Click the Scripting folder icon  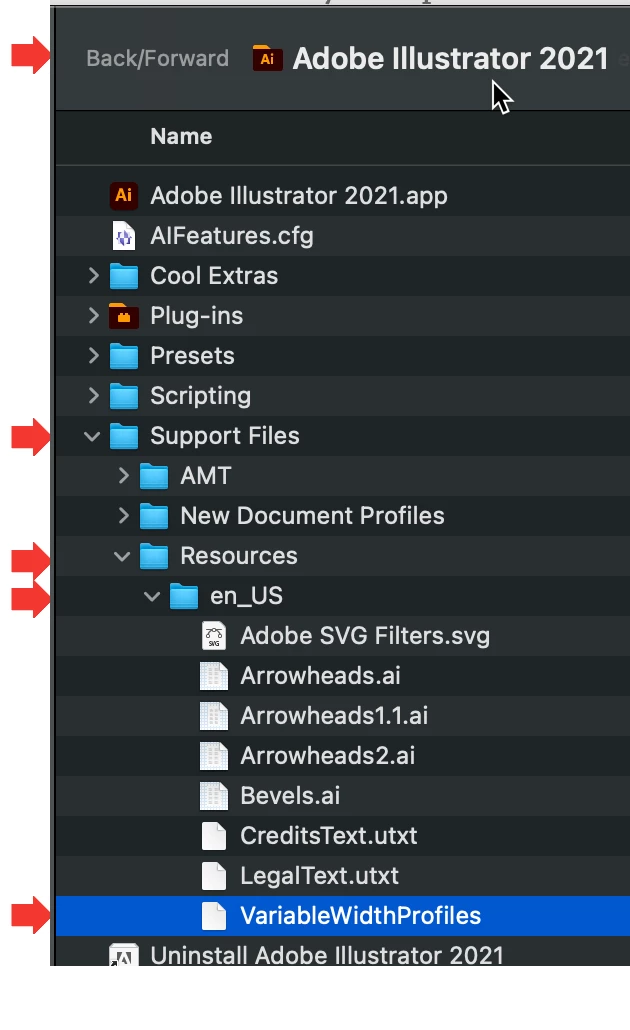pyautogui.click(x=124, y=396)
